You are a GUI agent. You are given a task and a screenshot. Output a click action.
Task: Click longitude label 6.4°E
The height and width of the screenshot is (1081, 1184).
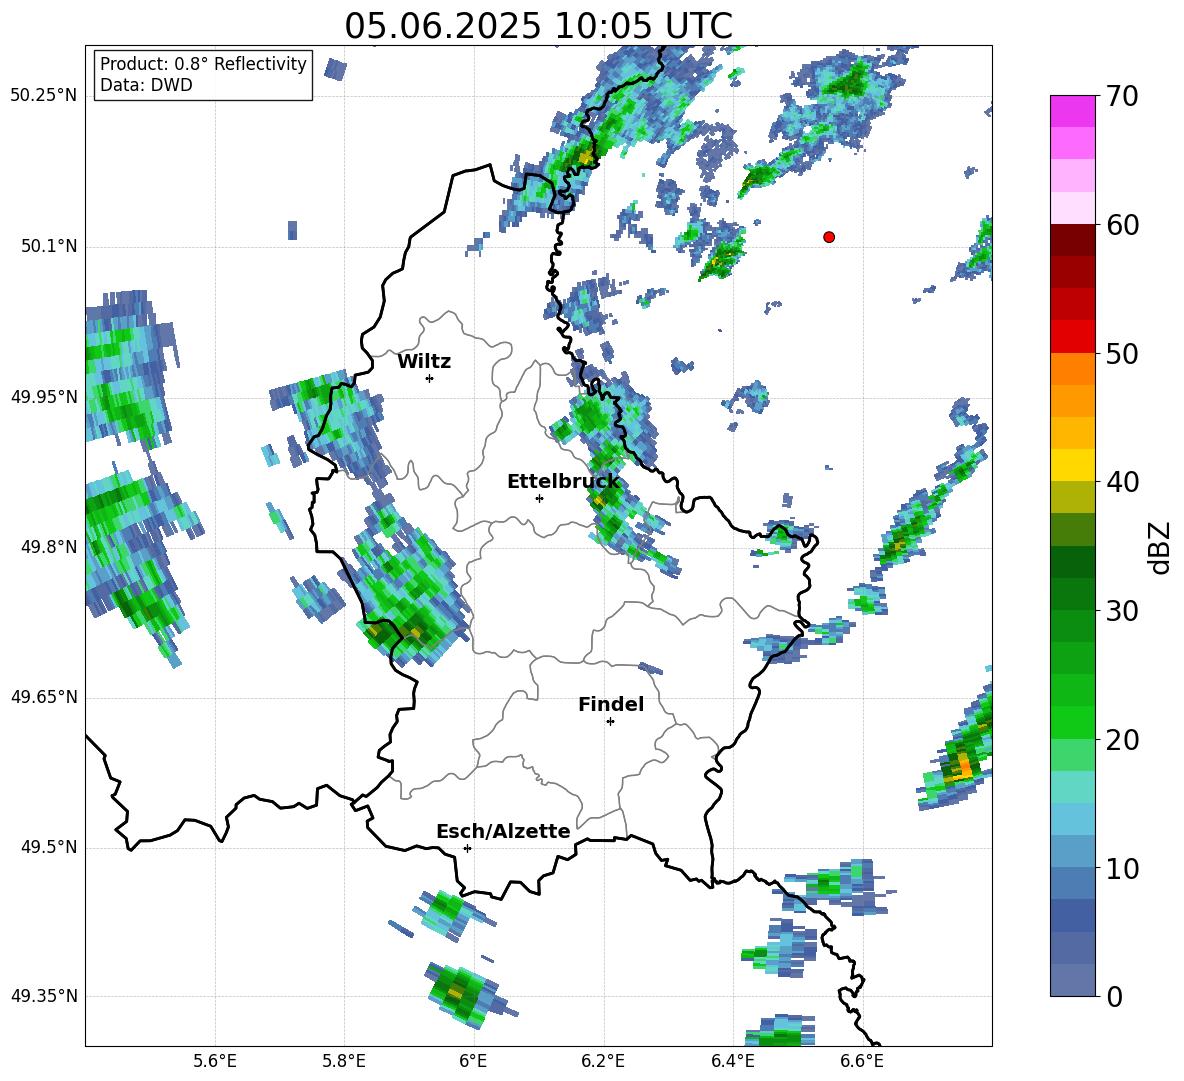click(732, 1061)
